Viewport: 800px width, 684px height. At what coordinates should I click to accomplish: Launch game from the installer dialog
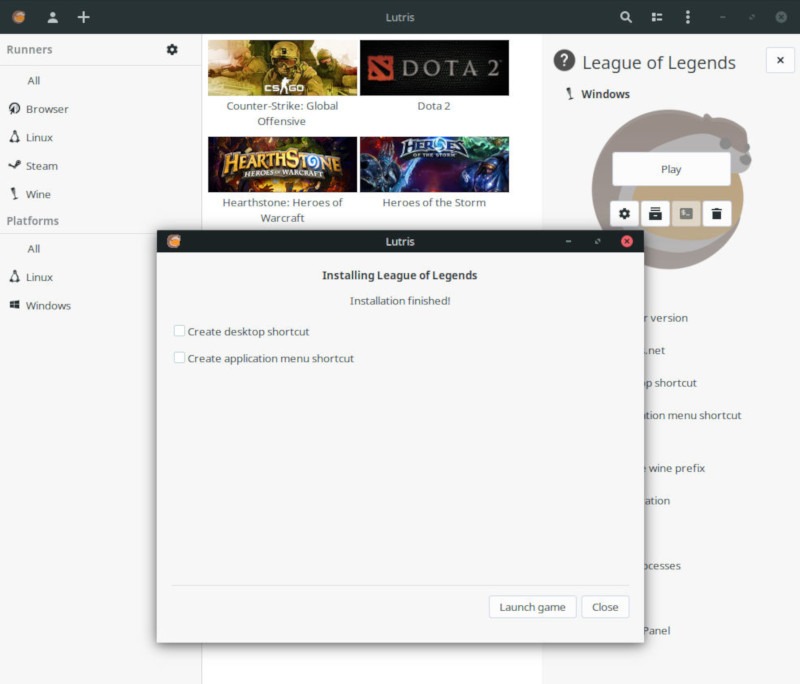point(532,607)
